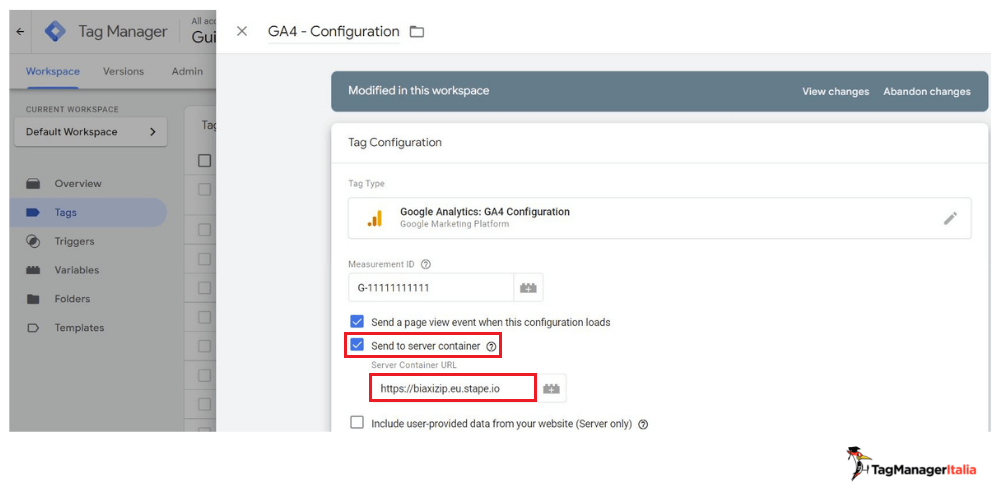
Task: Switch to the Versions tab
Action: click(123, 71)
